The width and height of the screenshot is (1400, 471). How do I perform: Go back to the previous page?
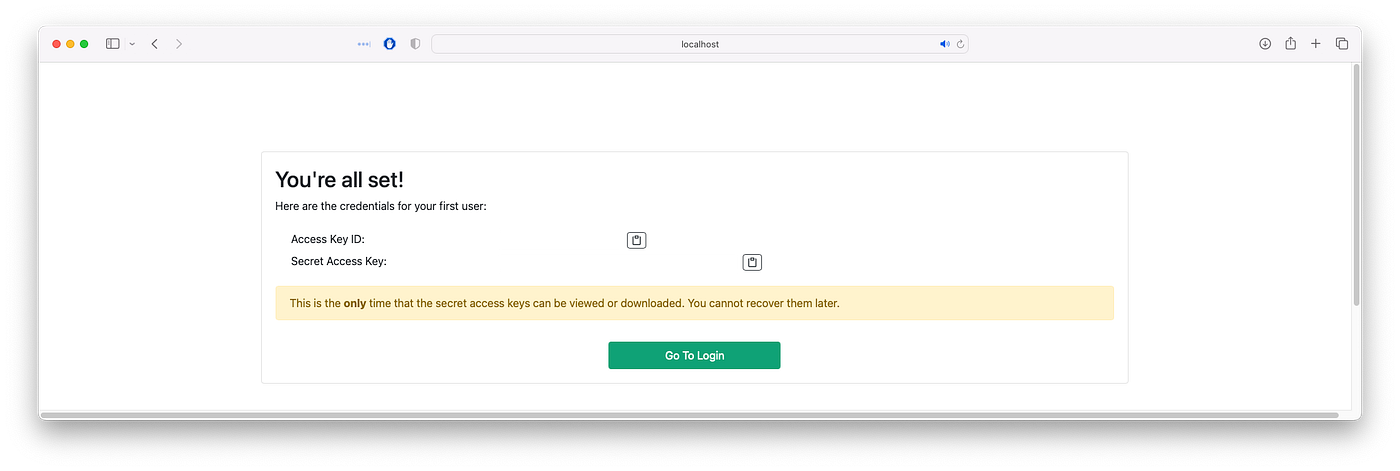tap(155, 44)
